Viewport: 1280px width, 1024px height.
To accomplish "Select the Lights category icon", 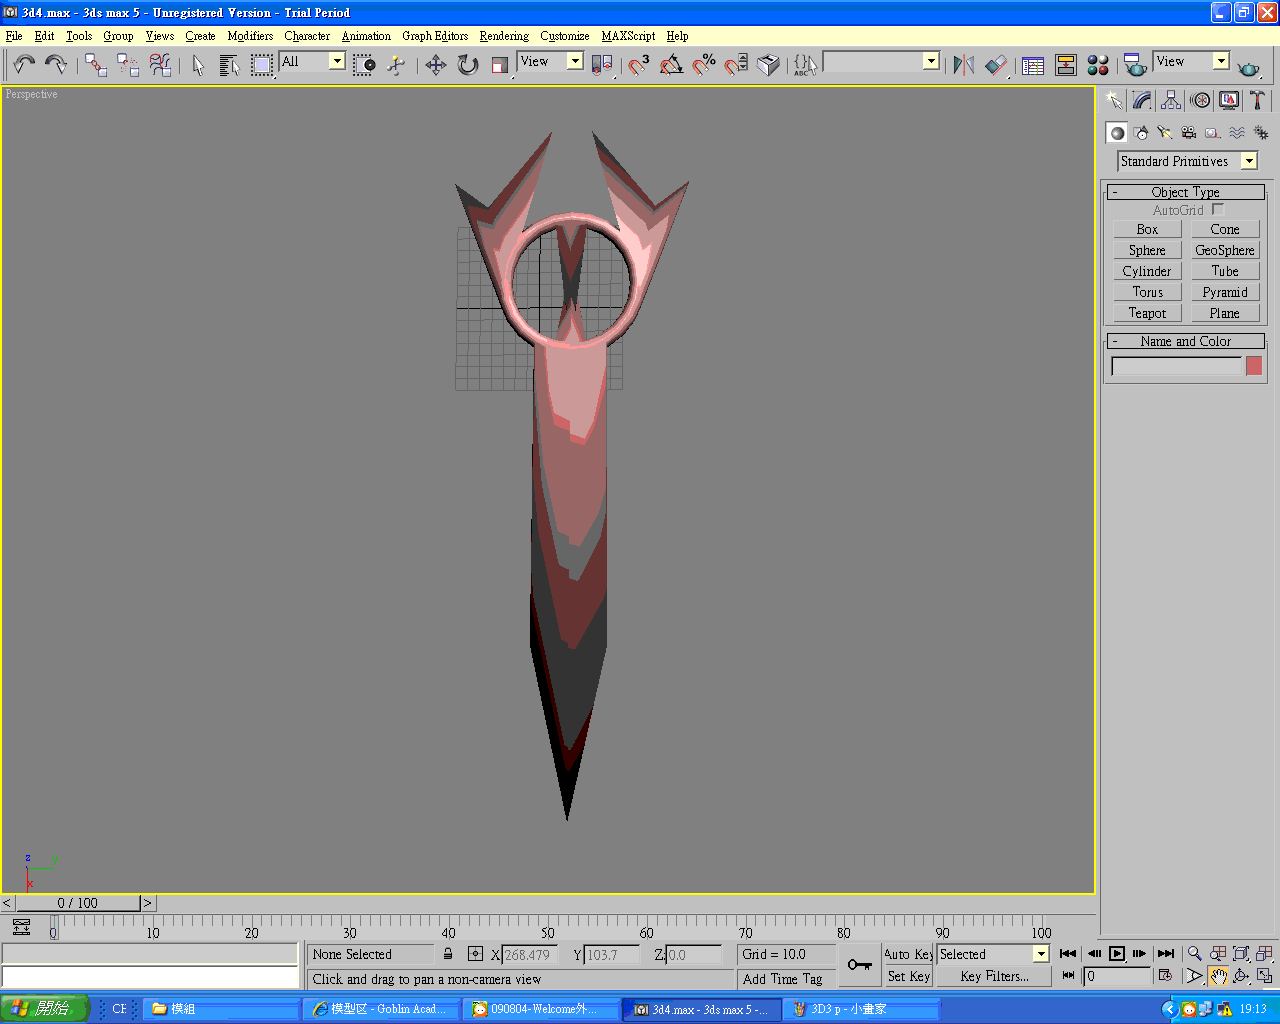I will 1165,132.
